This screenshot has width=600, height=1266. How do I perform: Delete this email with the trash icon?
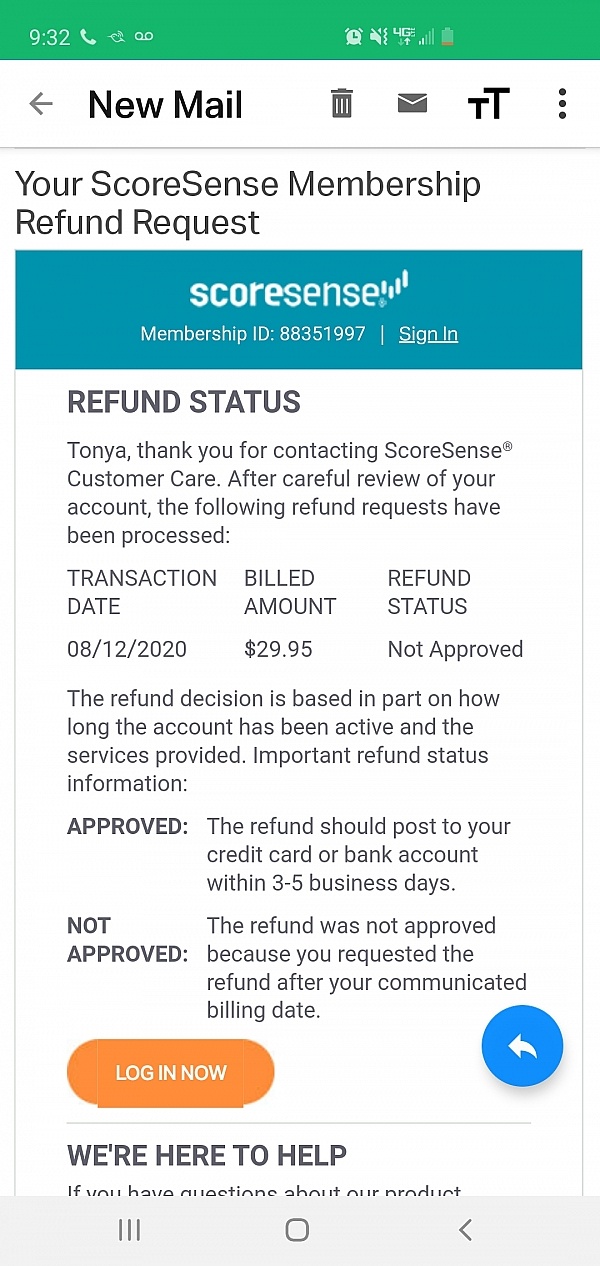tap(342, 104)
